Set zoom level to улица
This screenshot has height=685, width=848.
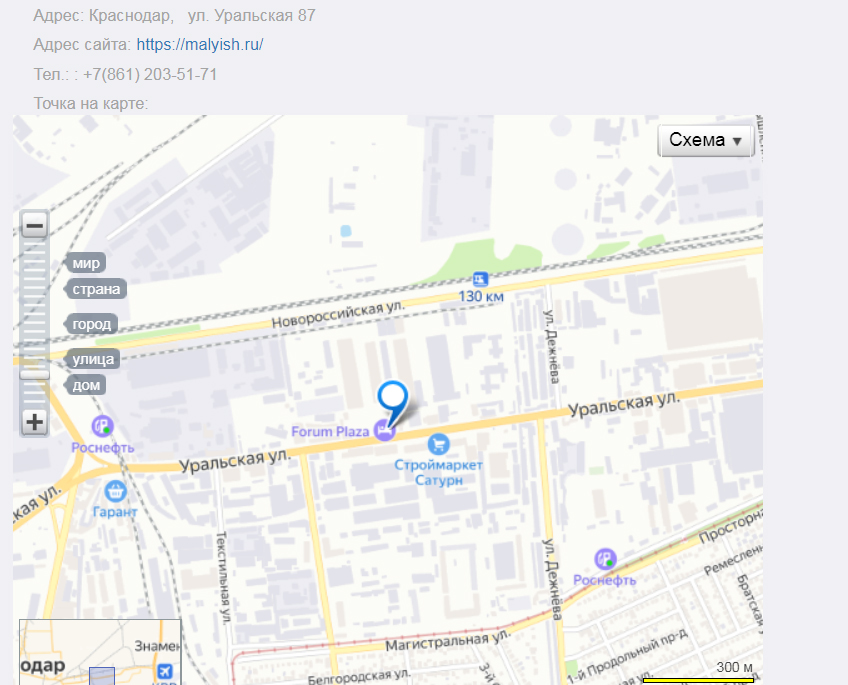coord(92,359)
